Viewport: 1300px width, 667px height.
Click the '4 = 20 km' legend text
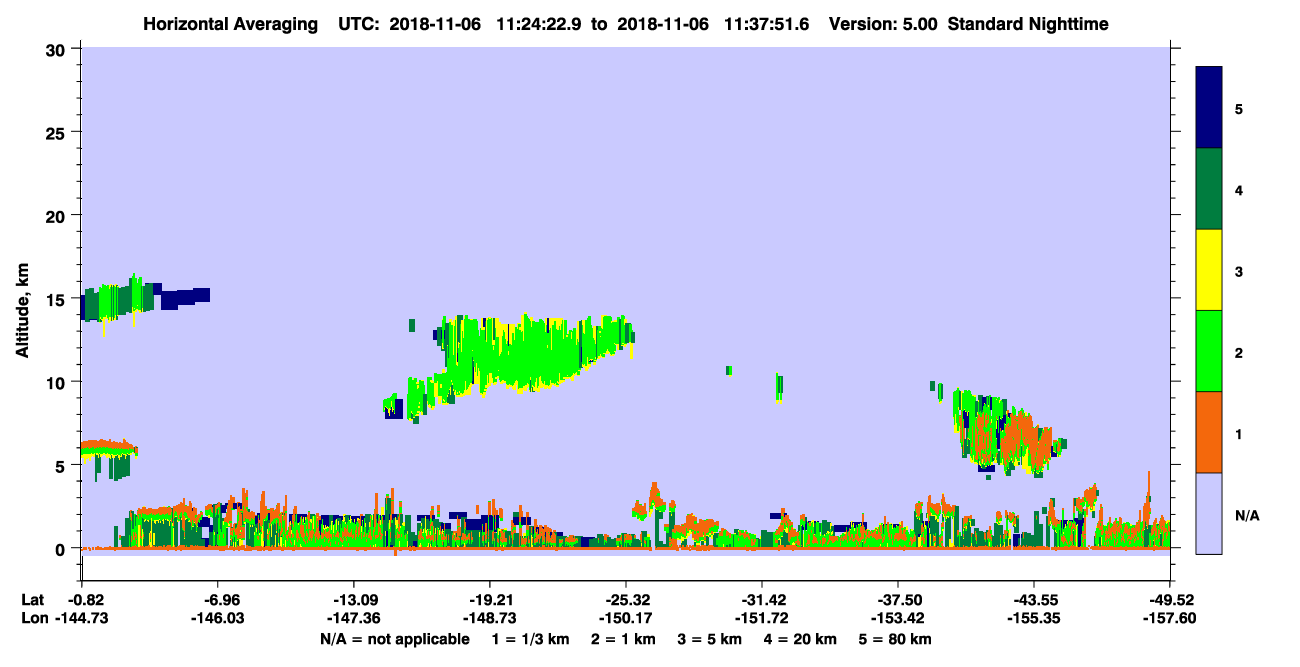[801, 639]
